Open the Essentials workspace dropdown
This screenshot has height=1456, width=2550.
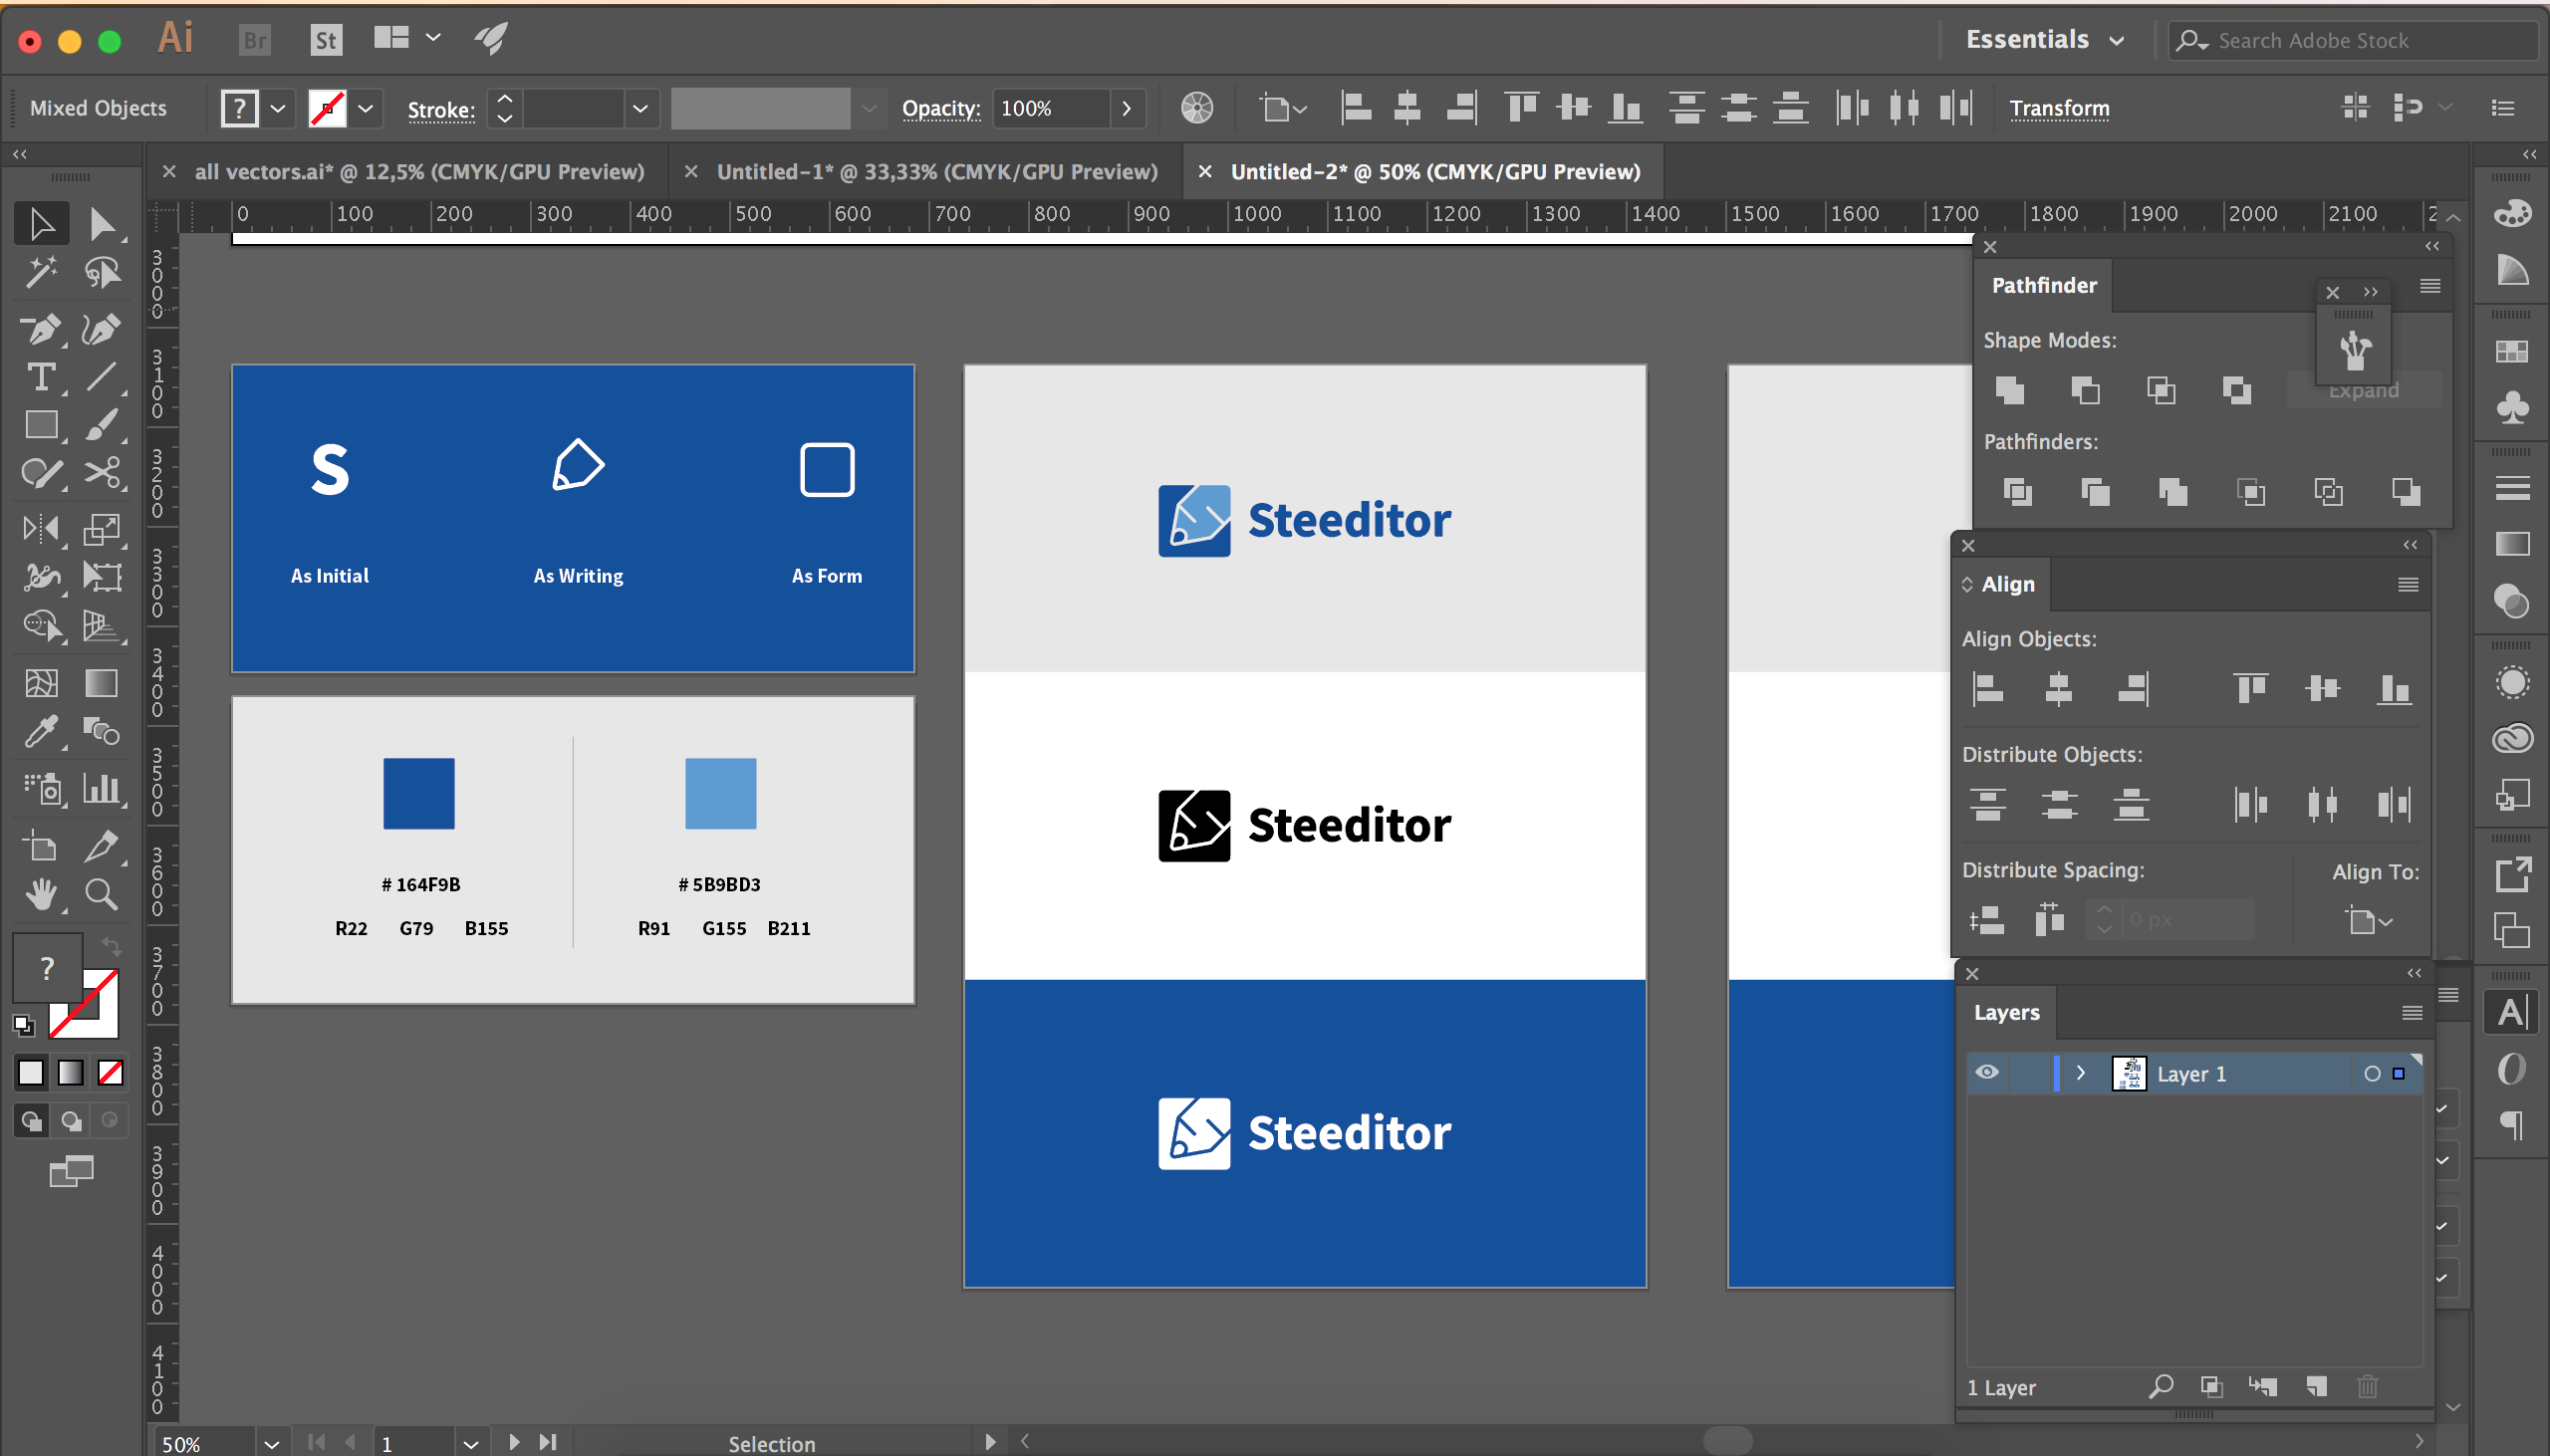pyautogui.click(x=2044, y=40)
